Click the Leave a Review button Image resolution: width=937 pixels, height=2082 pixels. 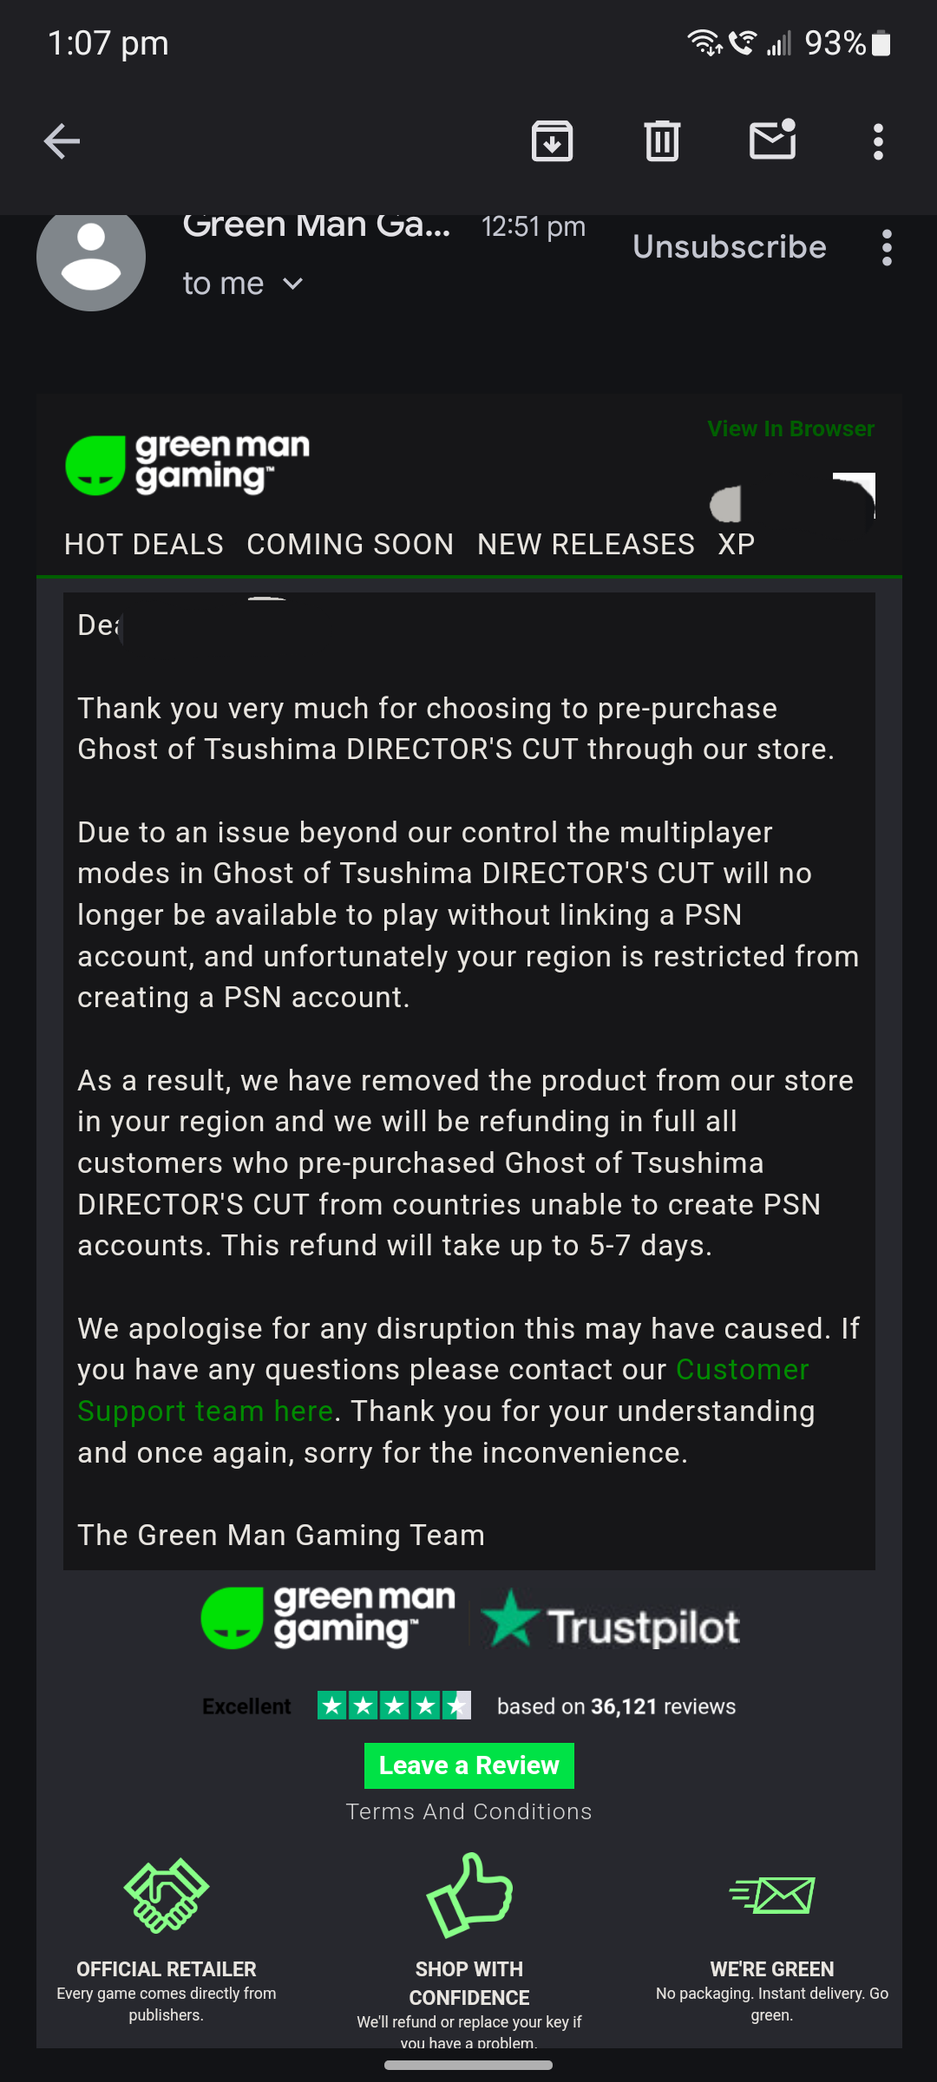pyautogui.click(x=469, y=1766)
